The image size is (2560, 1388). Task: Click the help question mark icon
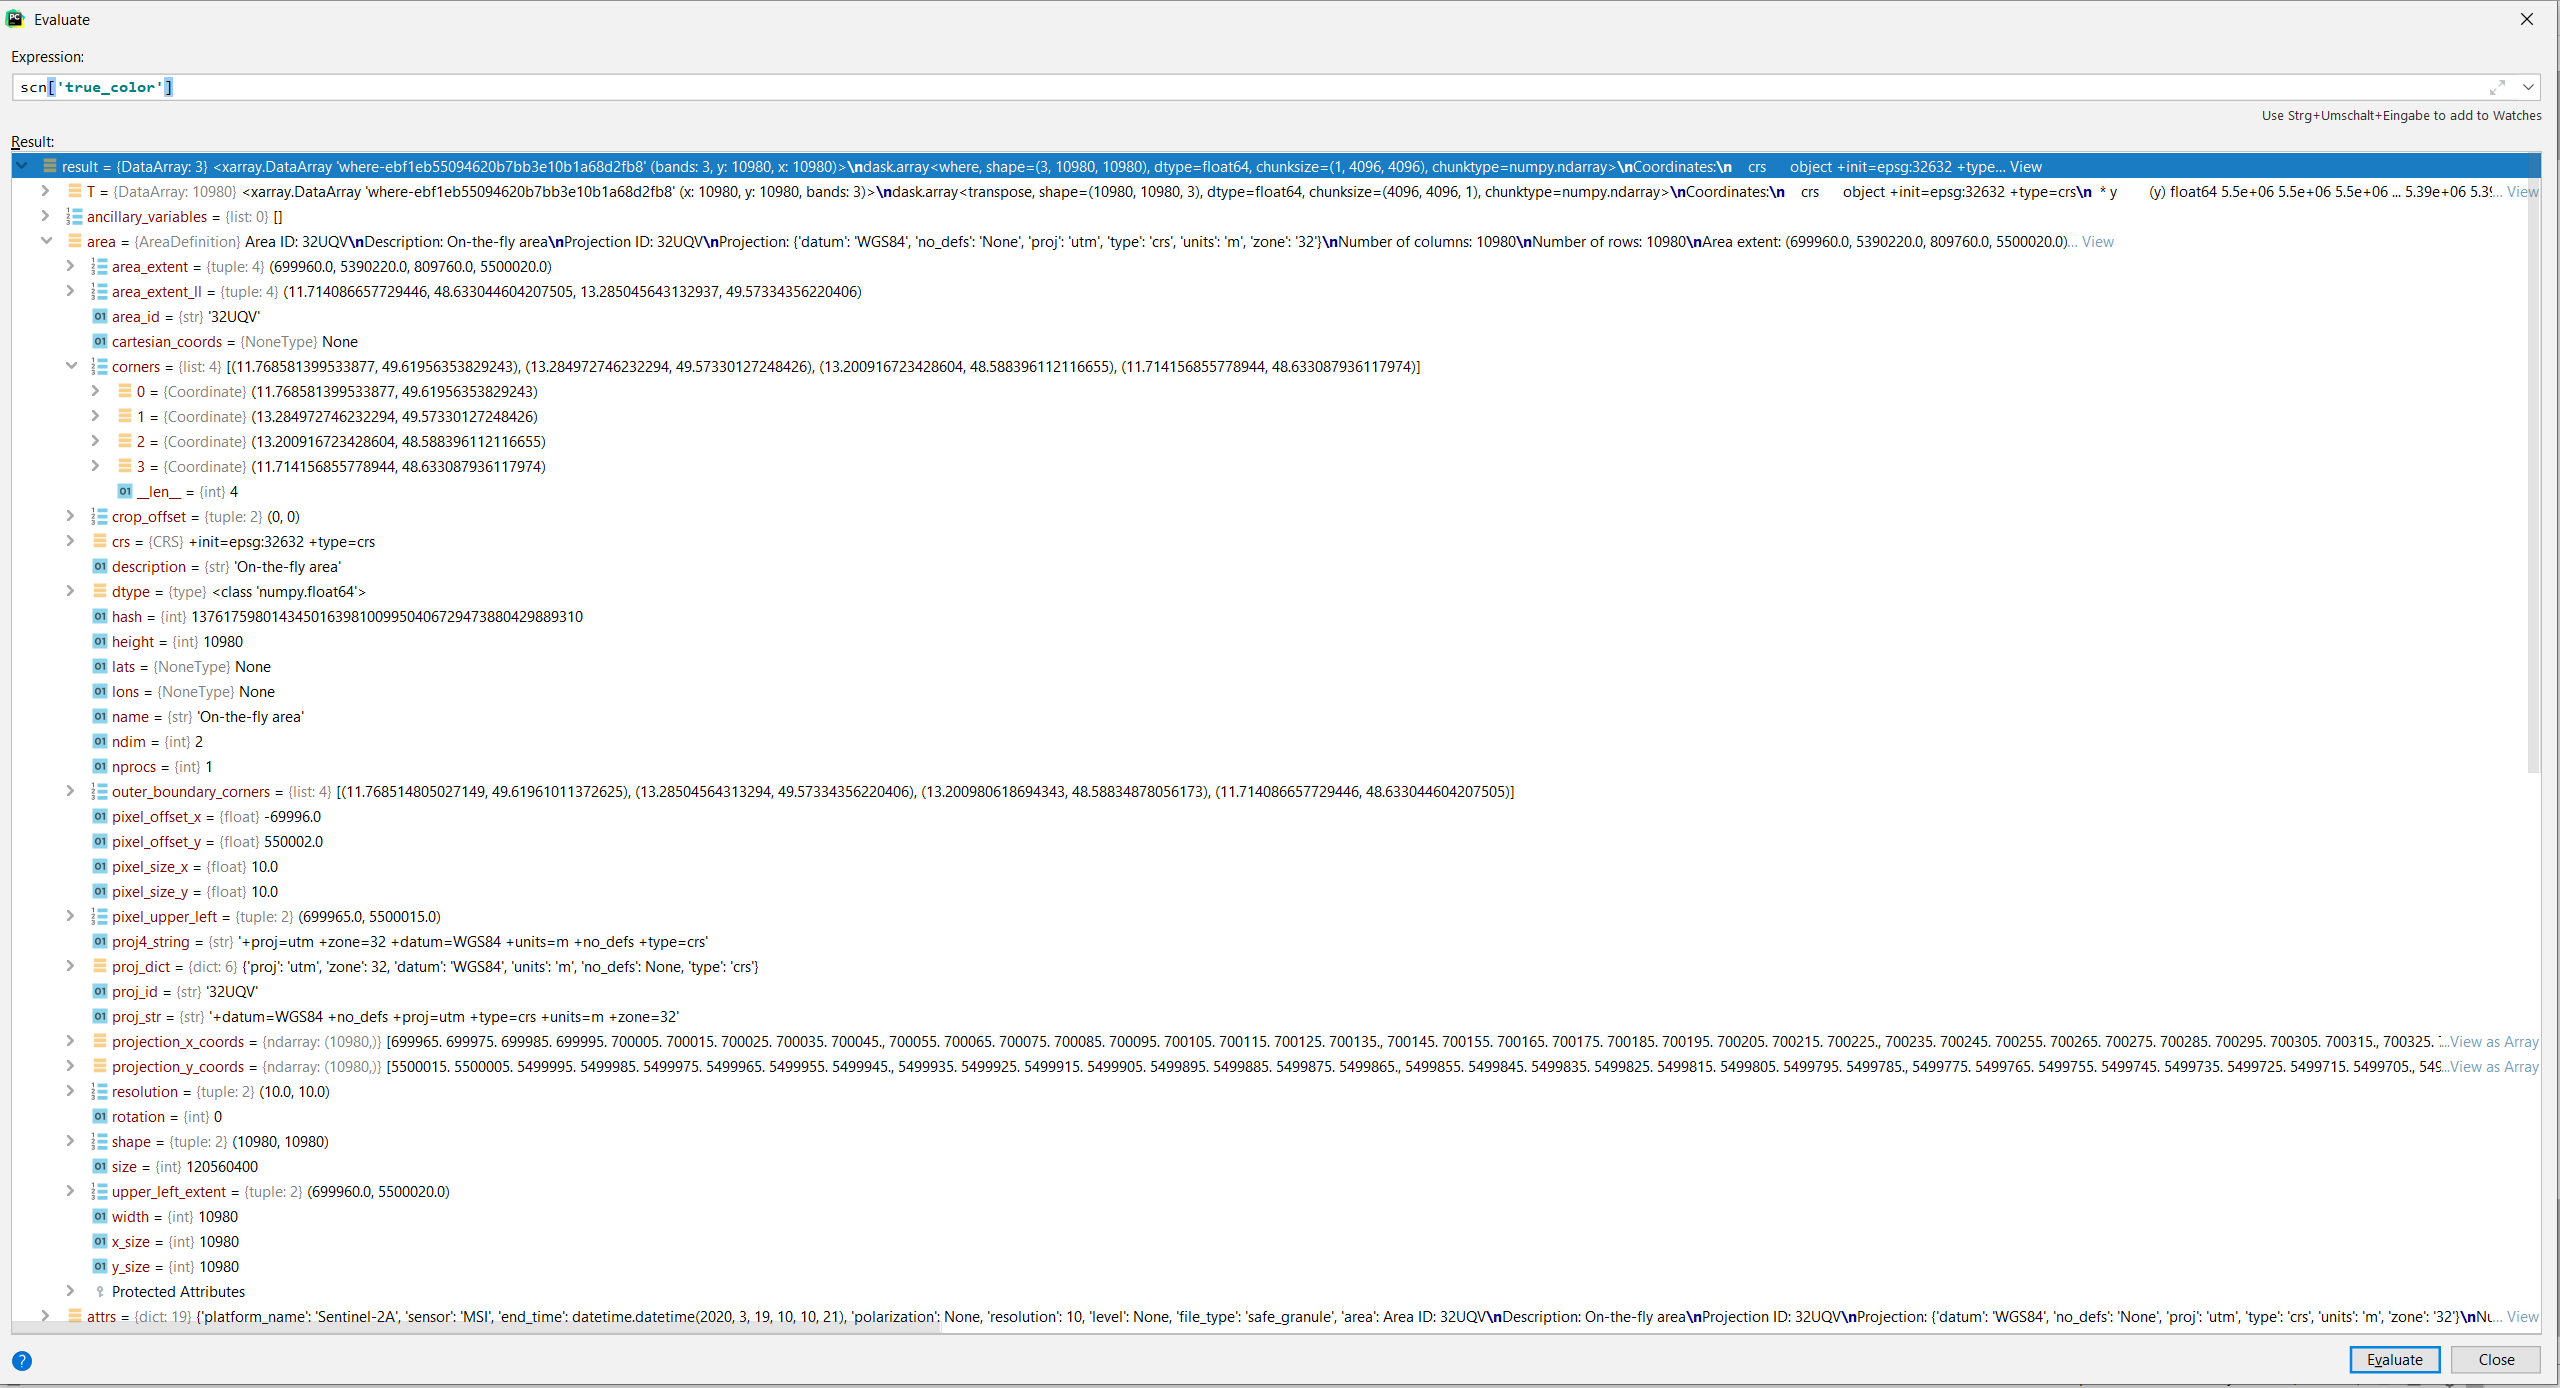click(22, 1360)
